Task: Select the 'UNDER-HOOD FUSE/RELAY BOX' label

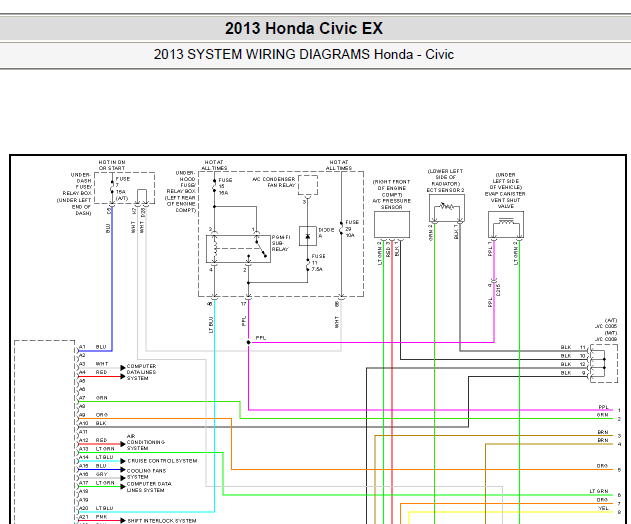Action: point(180,191)
